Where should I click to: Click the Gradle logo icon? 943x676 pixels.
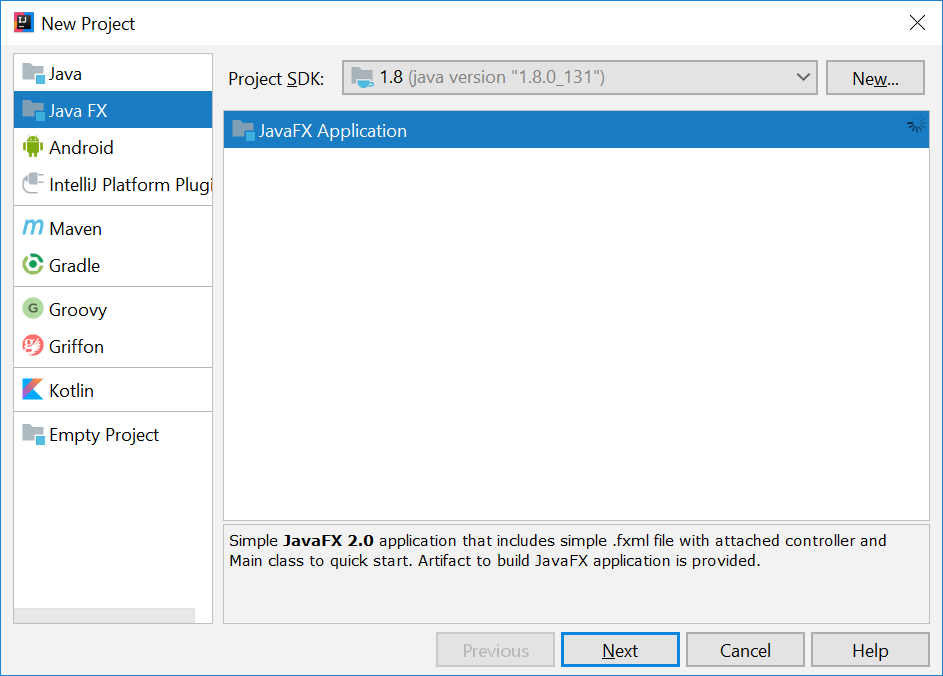[33, 265]
